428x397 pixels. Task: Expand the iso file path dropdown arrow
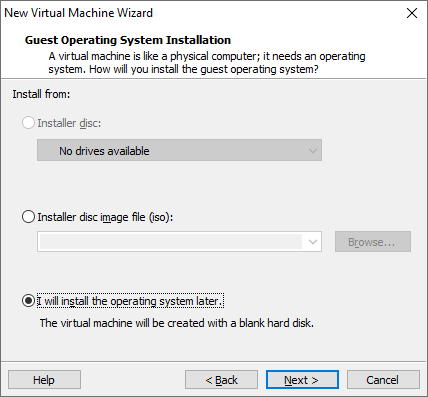pyautogui.click(x=313, y=242)
